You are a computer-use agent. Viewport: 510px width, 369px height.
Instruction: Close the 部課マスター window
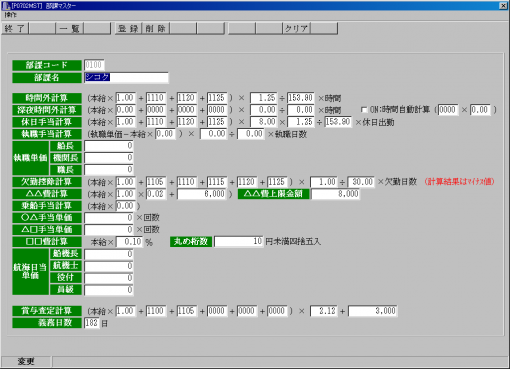click(503, 6)
